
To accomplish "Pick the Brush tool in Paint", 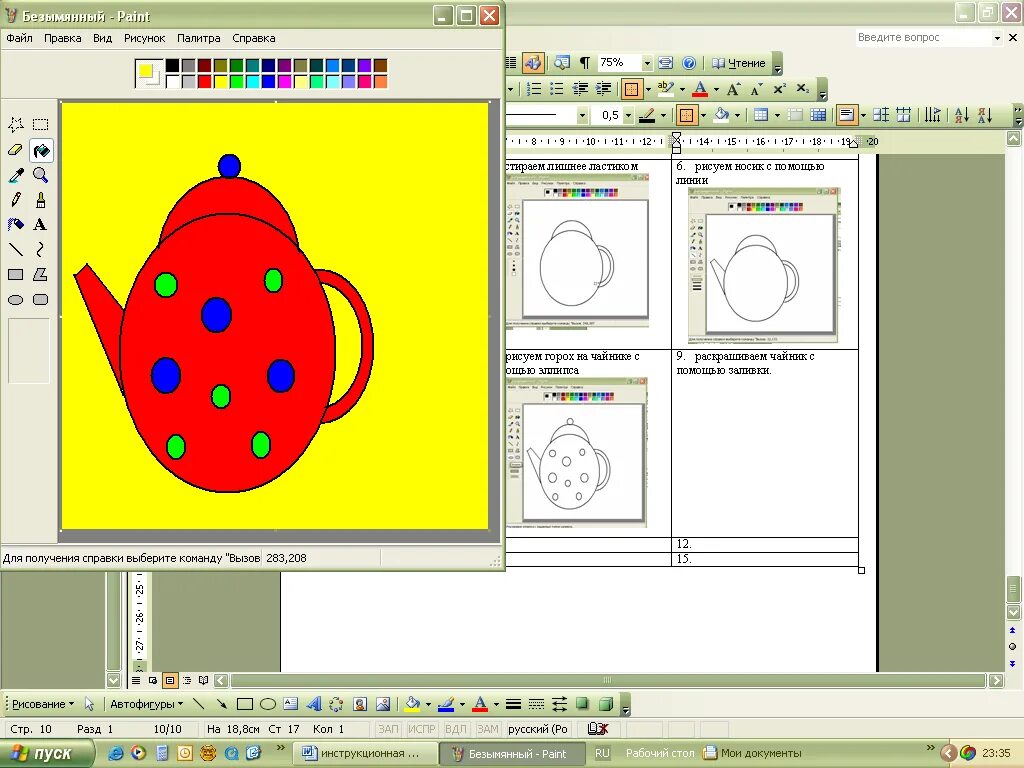I will click(x=40, y=200).
